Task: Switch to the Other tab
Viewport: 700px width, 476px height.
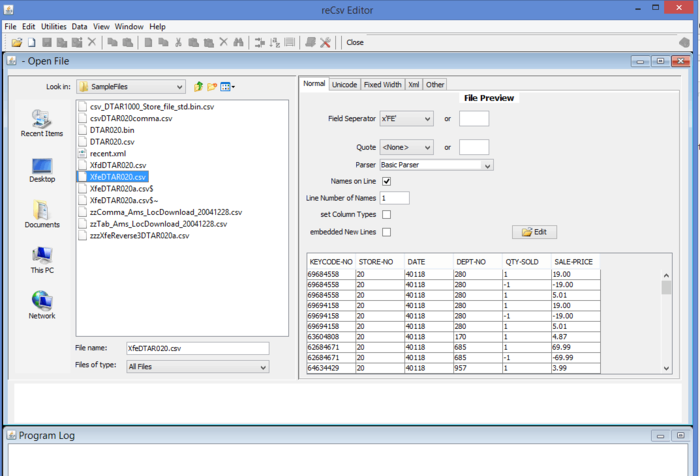Action: click(435, 84)
